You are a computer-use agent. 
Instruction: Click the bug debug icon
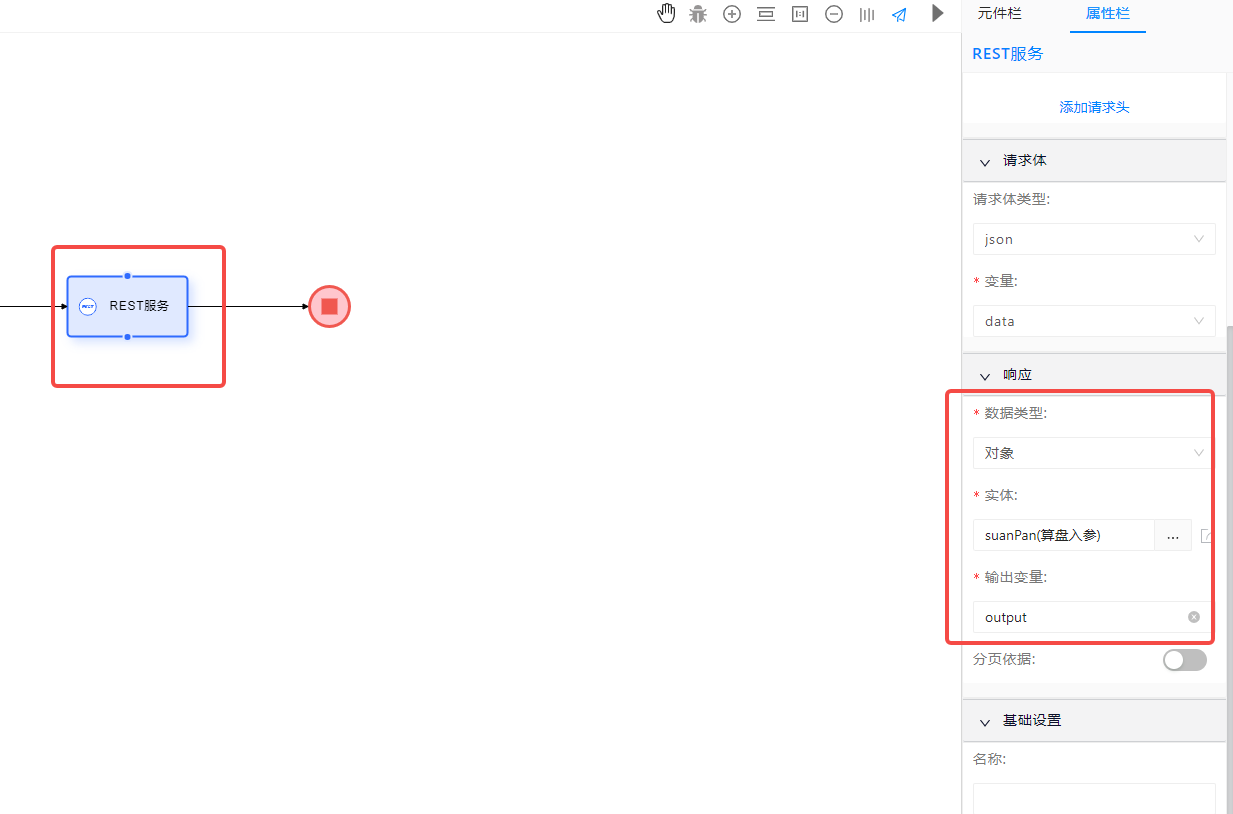(x=698, y=14)
